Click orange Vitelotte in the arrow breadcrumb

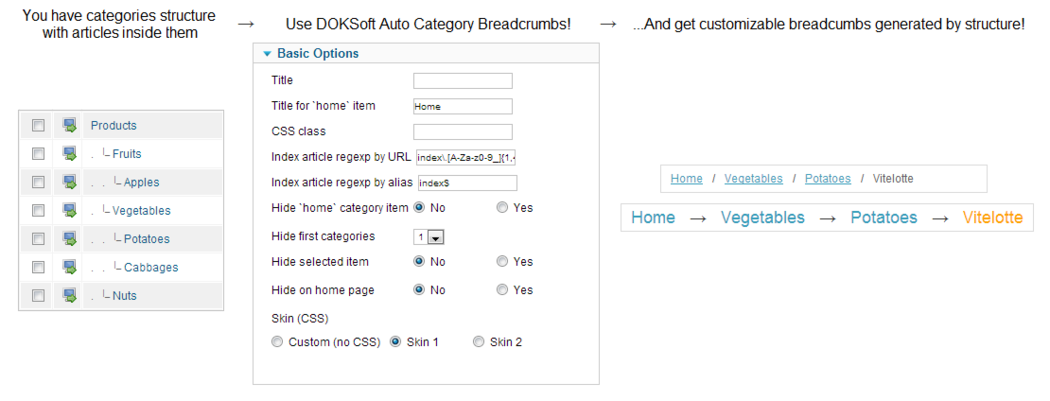click(993, 218)
